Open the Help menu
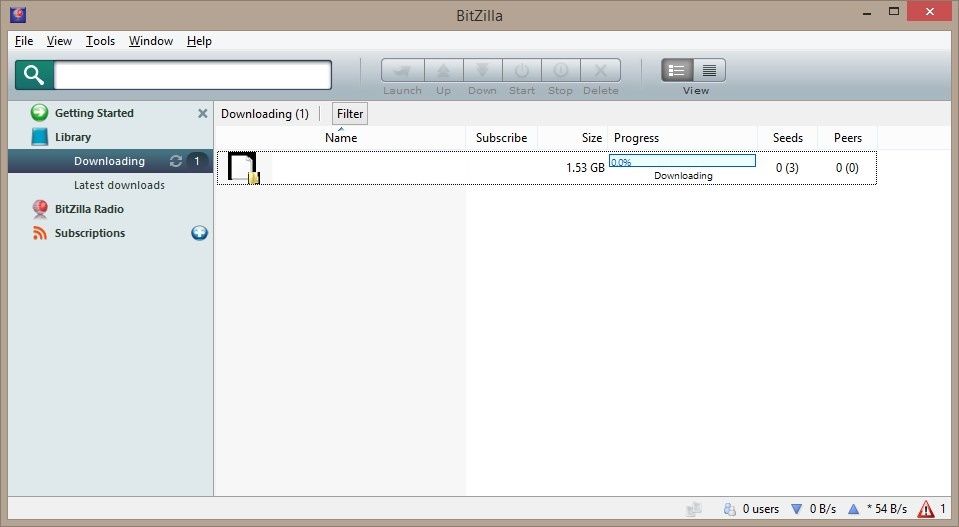The width and height of the screenshot is (959, 527). pos(199,41)
